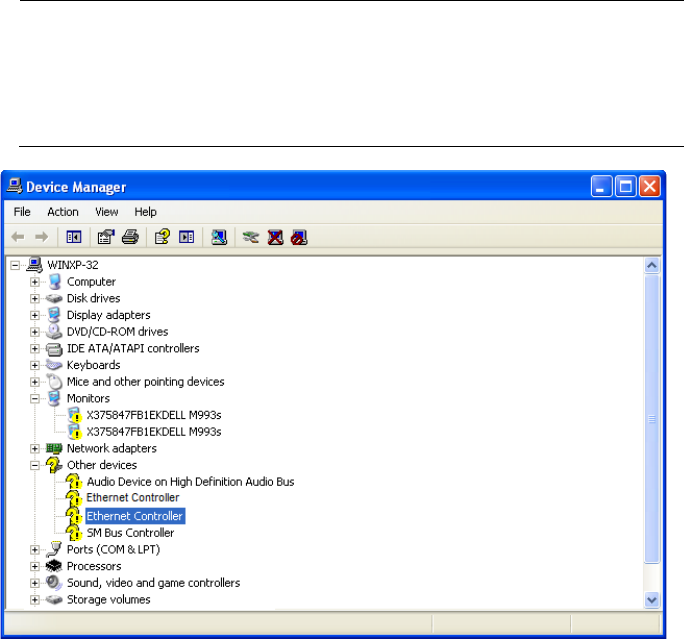
Task: Click the DVD/CD-ROM drives disc icon
Action: point(54,331)
